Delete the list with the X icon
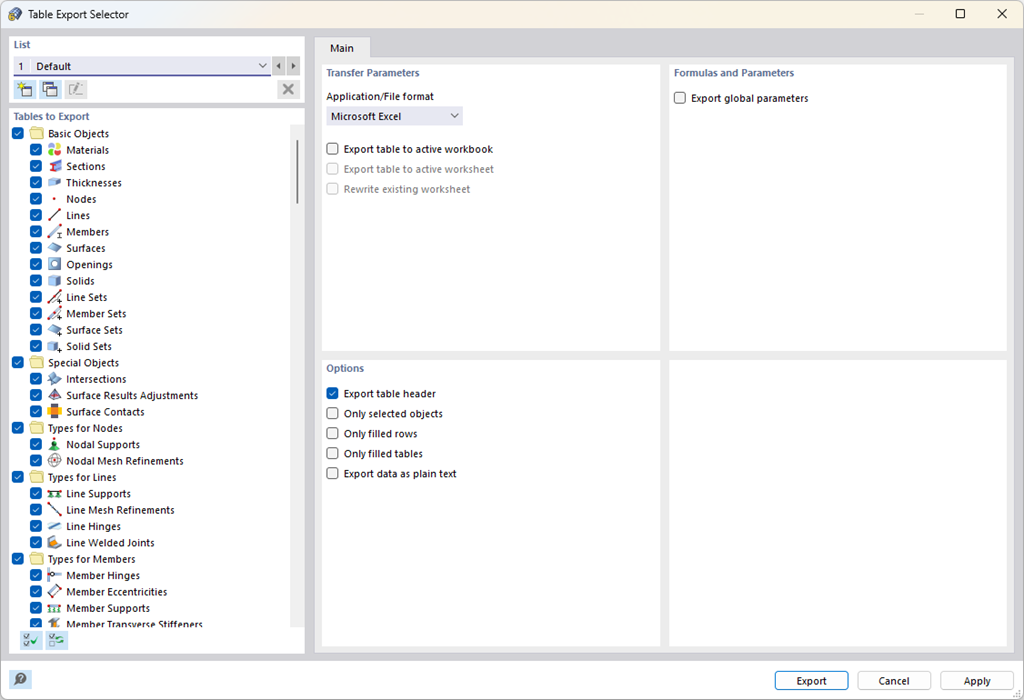1024x700 pixels. (x=288, y=89)
